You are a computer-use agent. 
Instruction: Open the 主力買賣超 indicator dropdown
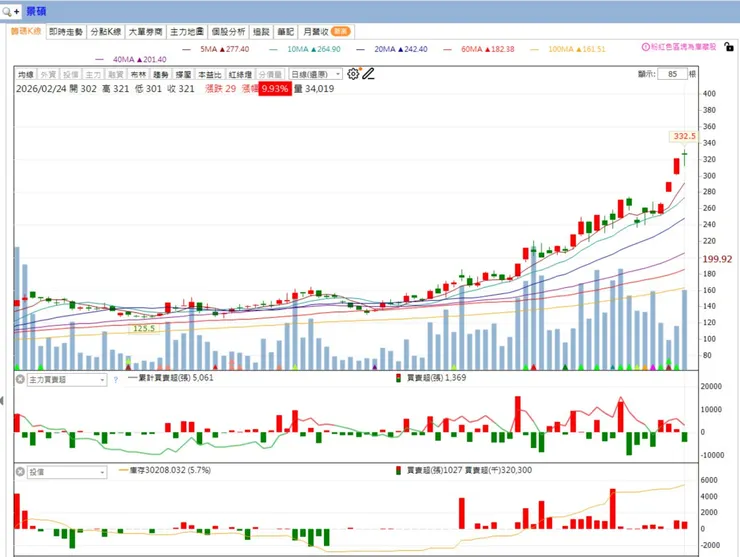pos(67,380)
